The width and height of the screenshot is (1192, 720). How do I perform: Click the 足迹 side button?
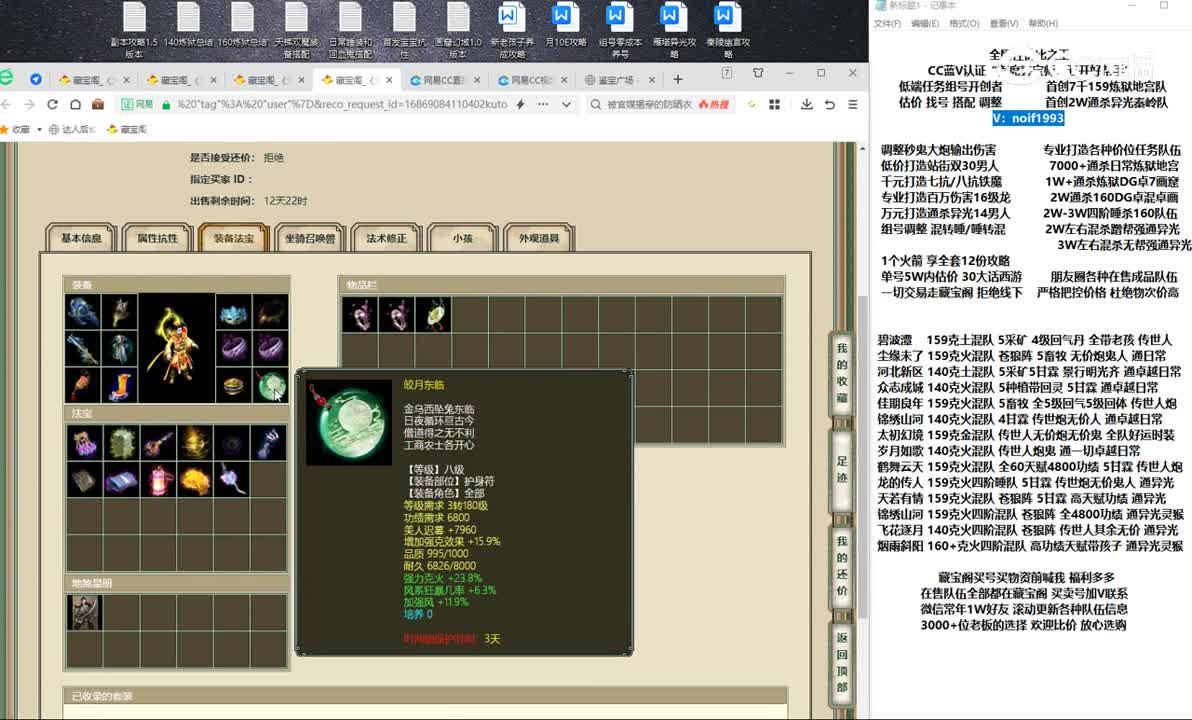tap(842, 469)
